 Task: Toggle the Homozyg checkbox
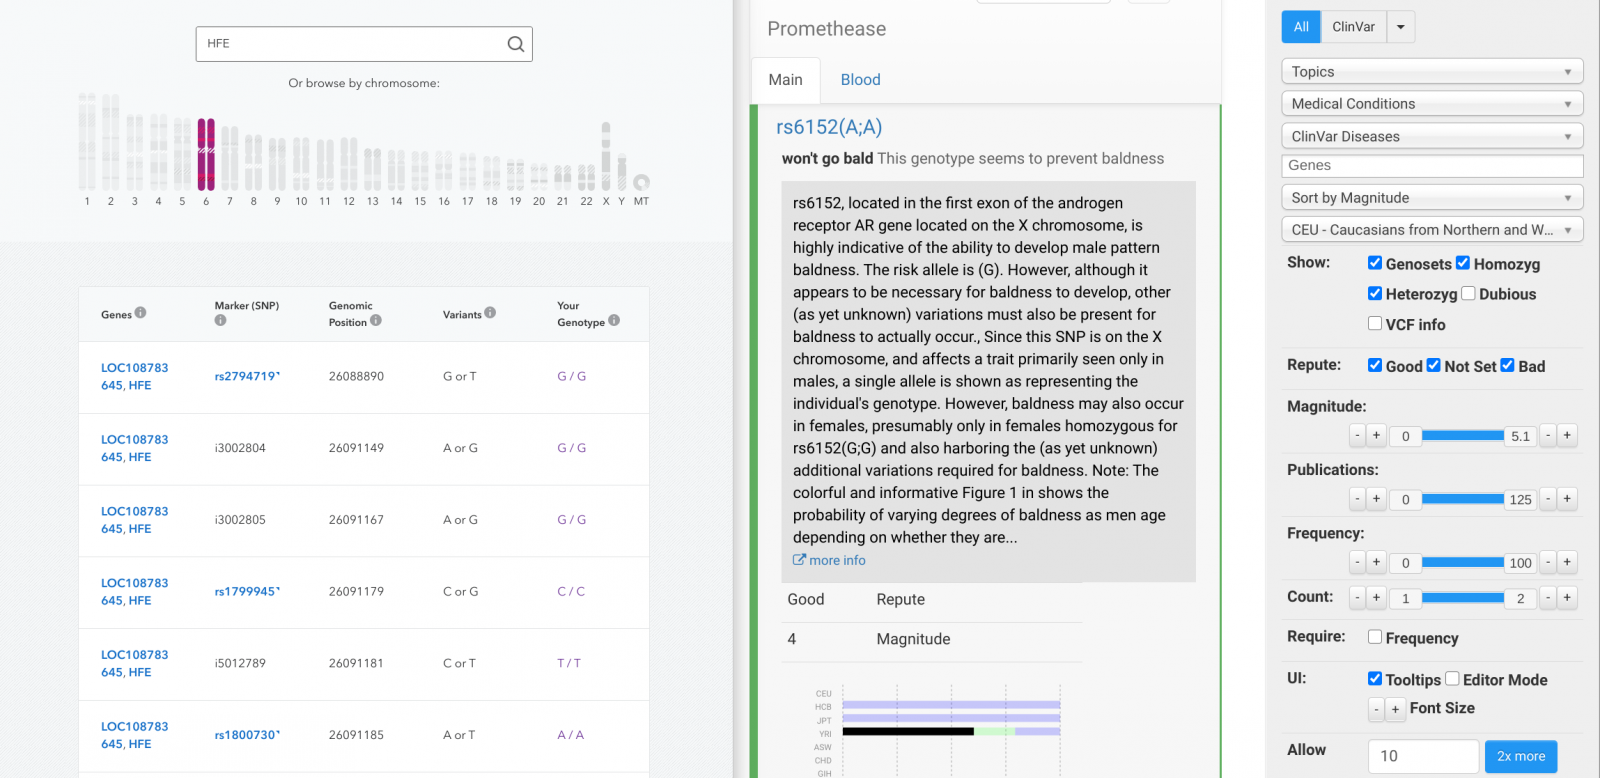click(1463, 263)
